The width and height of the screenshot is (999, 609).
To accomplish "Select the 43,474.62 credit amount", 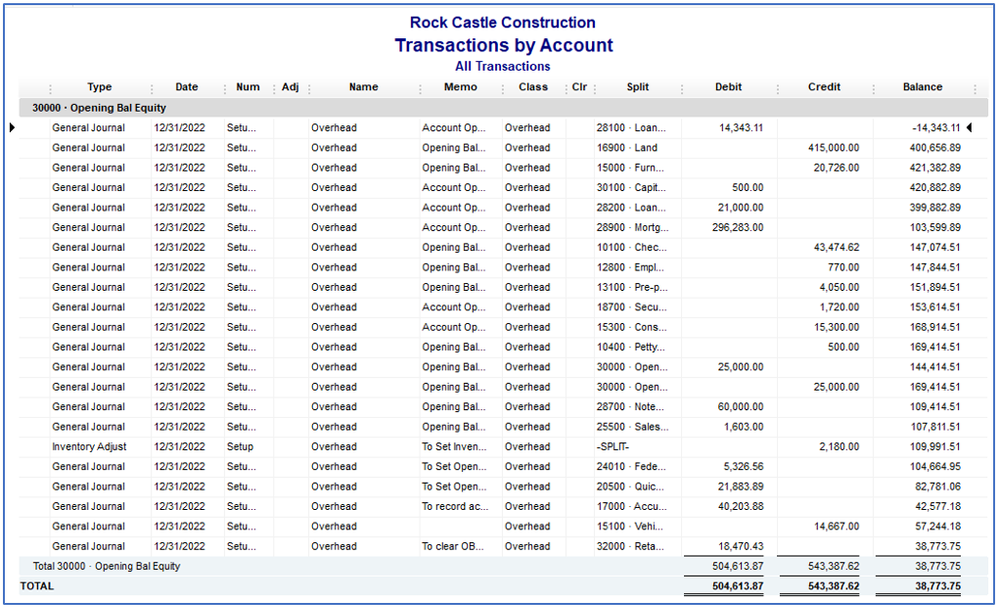I will tap(836, 248).
